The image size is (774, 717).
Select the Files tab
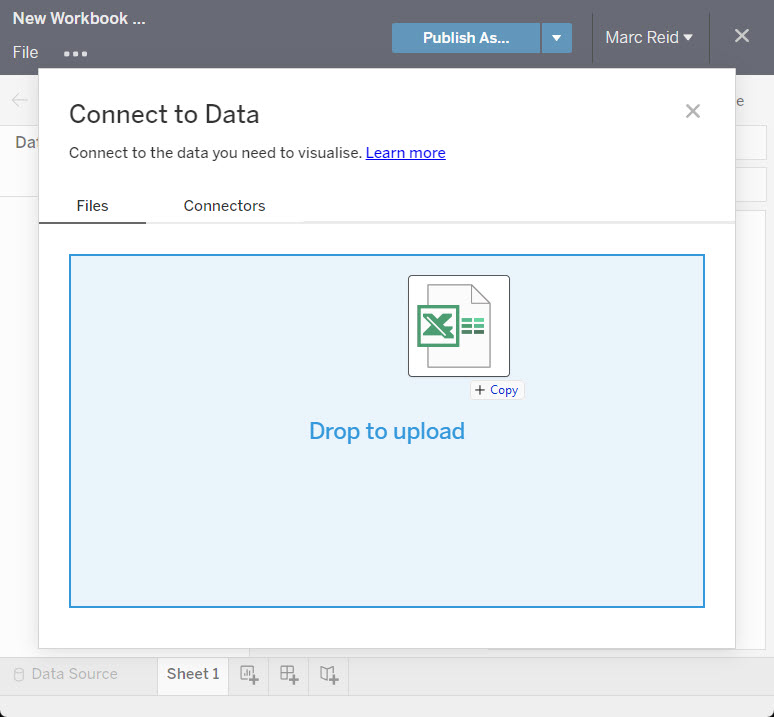92,206
